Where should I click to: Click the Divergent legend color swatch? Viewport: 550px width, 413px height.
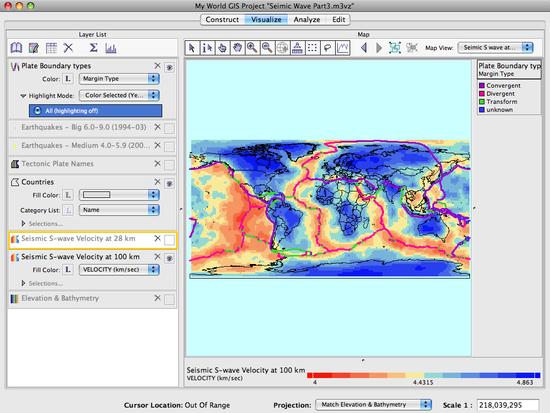coord(482,94)
